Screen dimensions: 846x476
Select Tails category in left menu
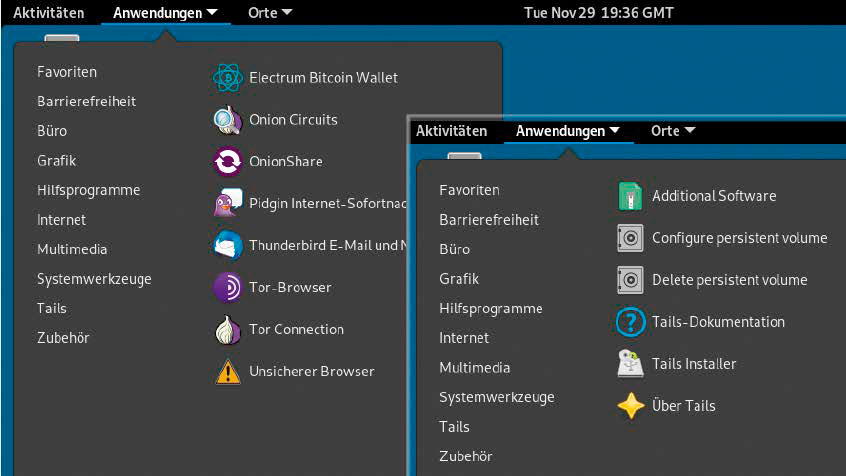tap(51, 309)
